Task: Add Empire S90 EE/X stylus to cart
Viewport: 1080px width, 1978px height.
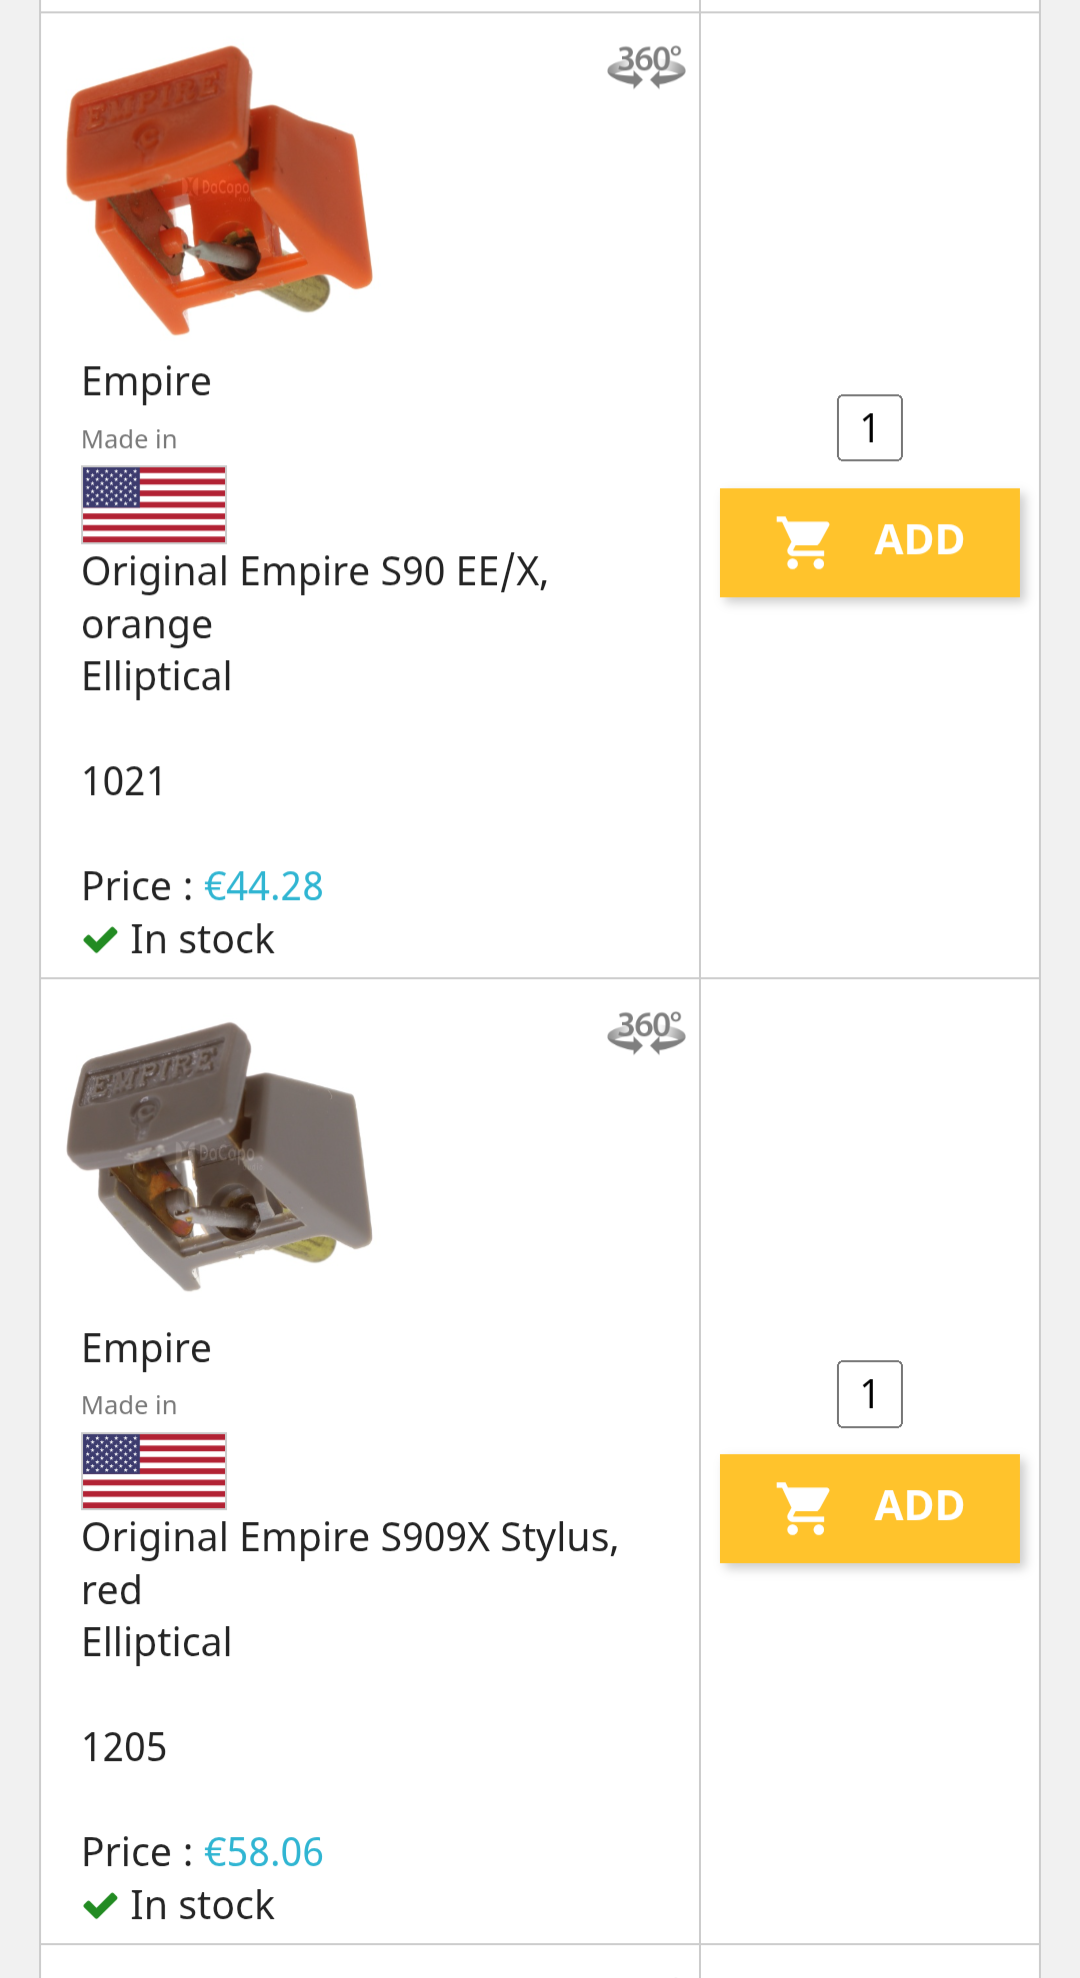Action: pos(869,543)
